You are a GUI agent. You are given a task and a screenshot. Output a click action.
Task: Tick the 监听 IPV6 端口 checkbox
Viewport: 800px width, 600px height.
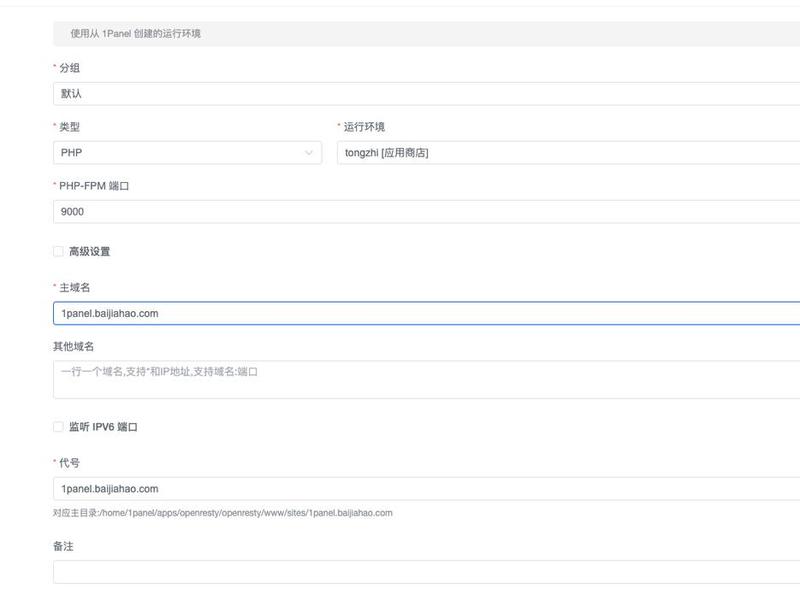[x=58, y=427]
